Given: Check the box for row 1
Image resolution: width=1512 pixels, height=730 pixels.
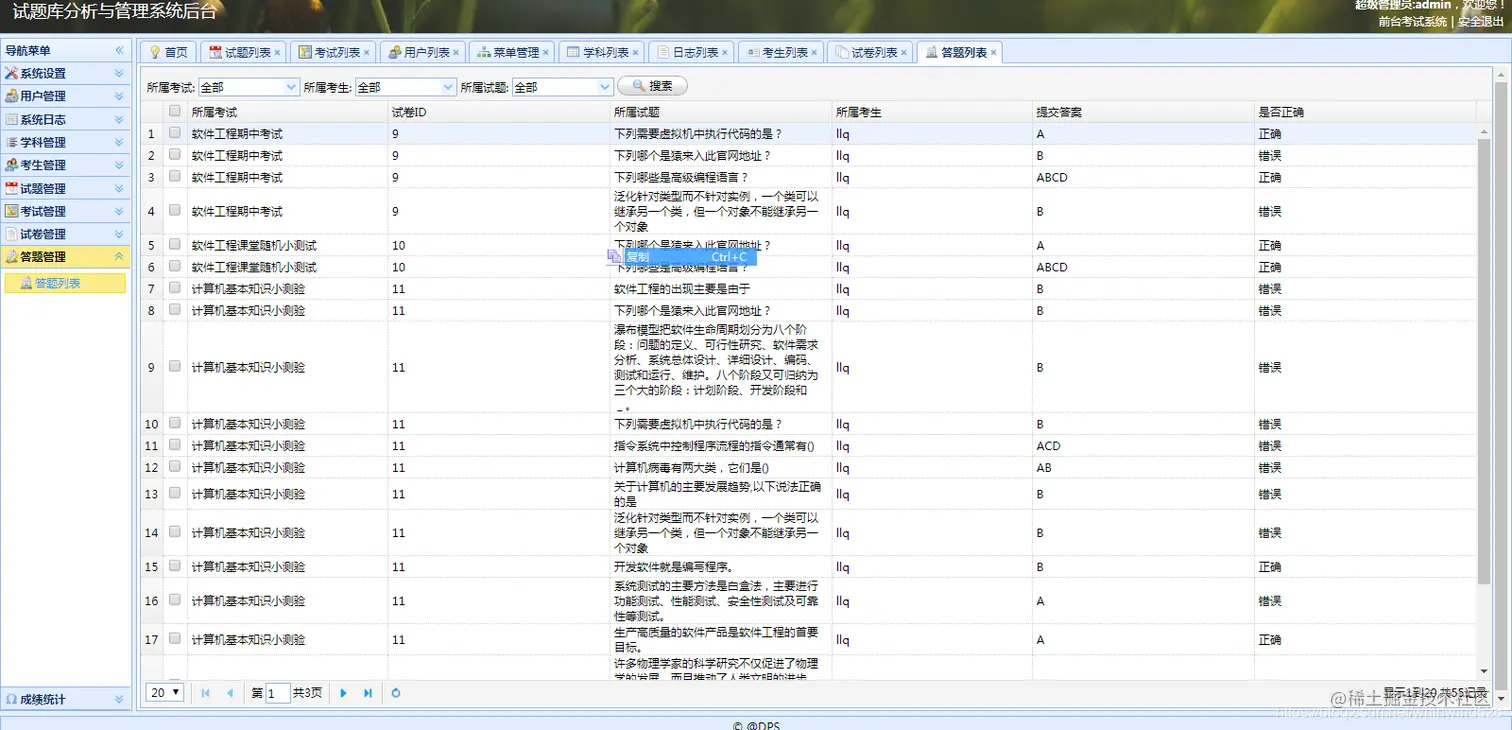Looking at the screenshot, I should click(175, 132).
